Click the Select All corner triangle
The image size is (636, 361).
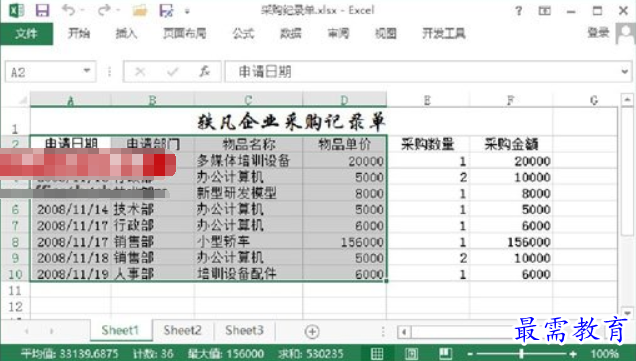point(22,100)
